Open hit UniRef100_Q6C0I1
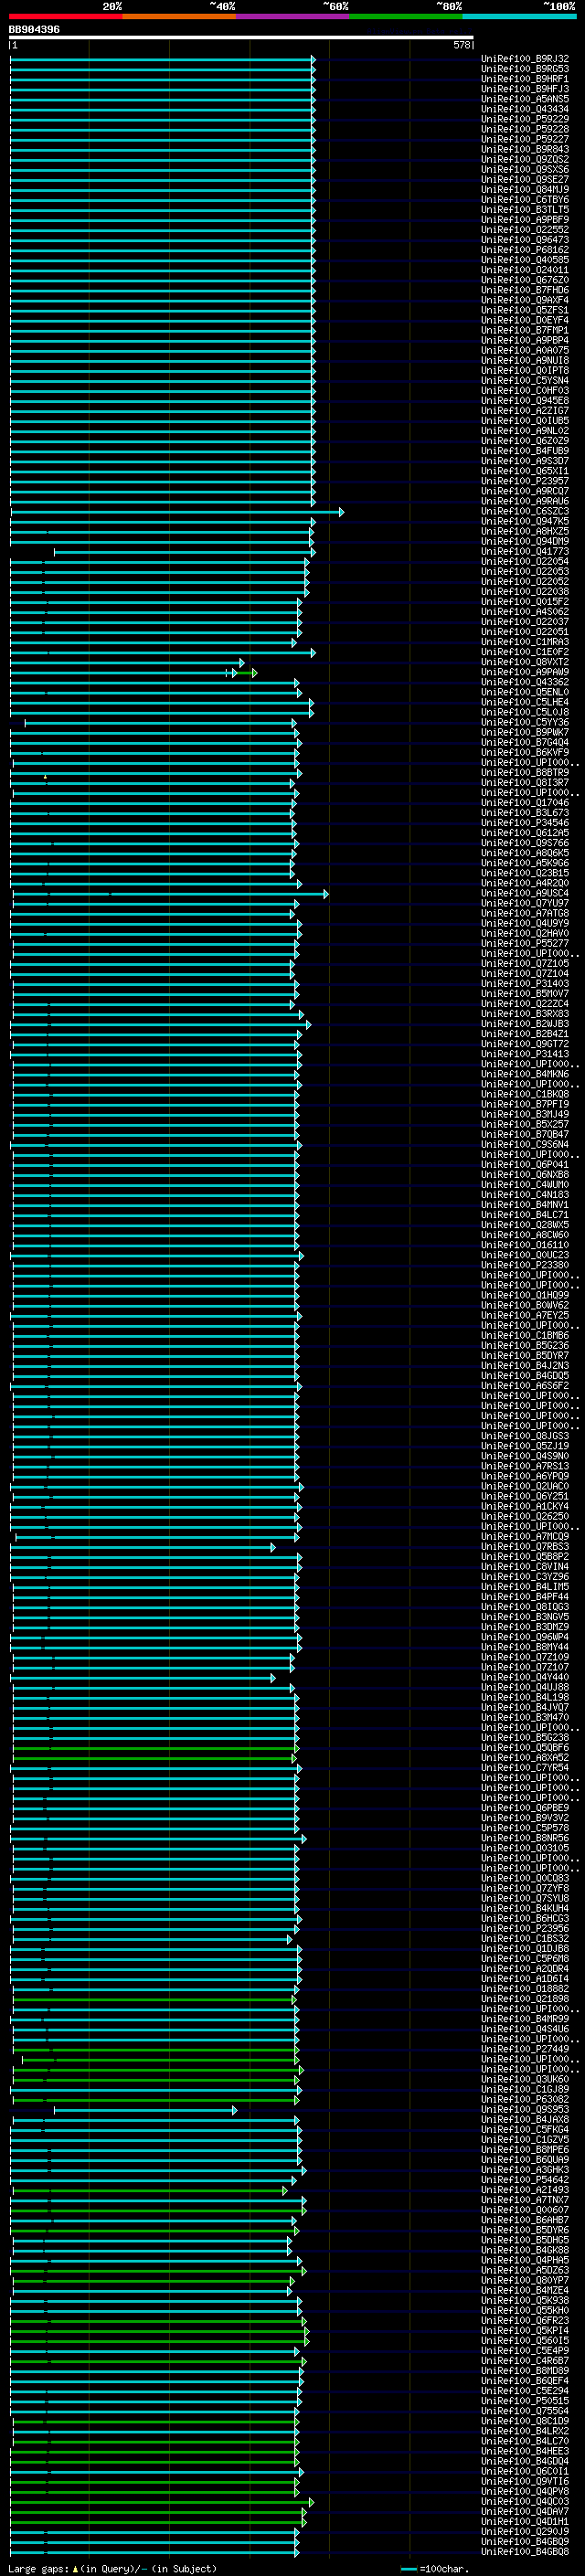This screenshot has width=585, height=2576. point(525,2471)
